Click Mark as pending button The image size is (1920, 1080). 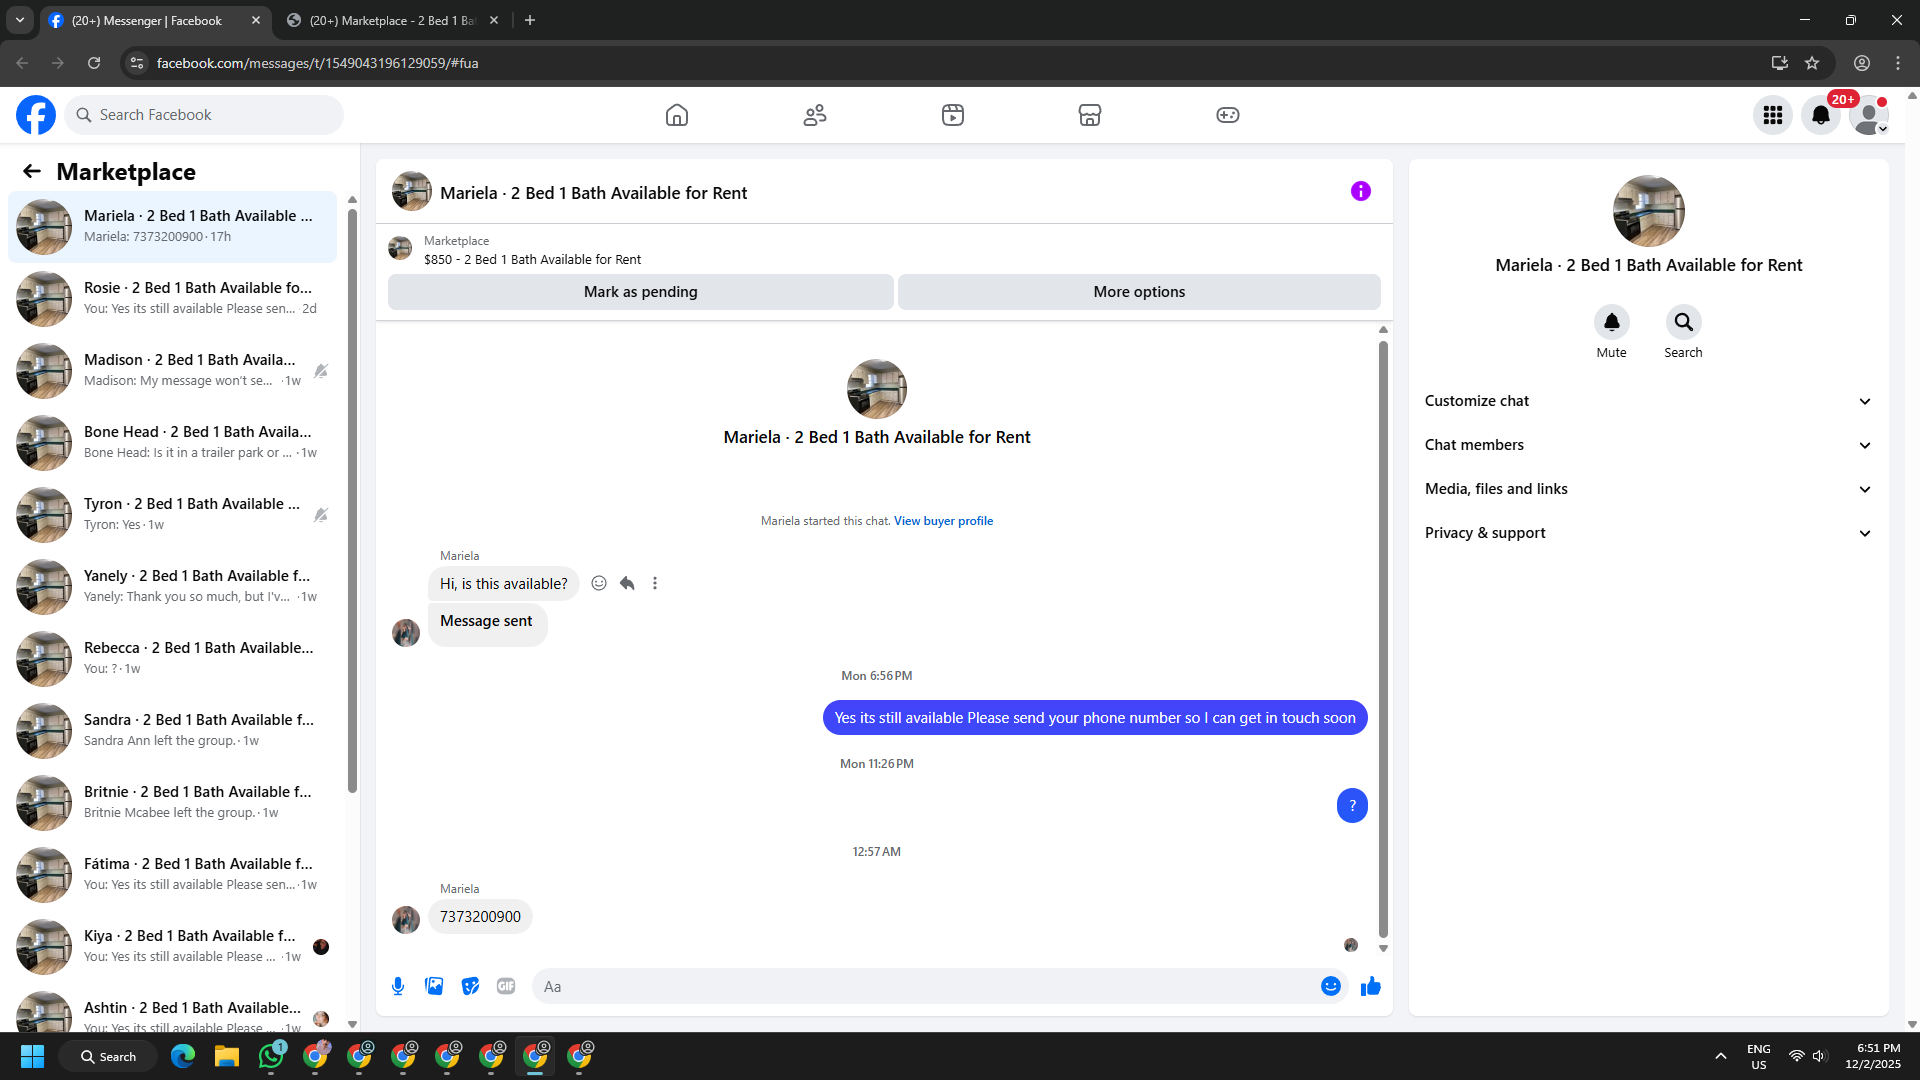640,292
